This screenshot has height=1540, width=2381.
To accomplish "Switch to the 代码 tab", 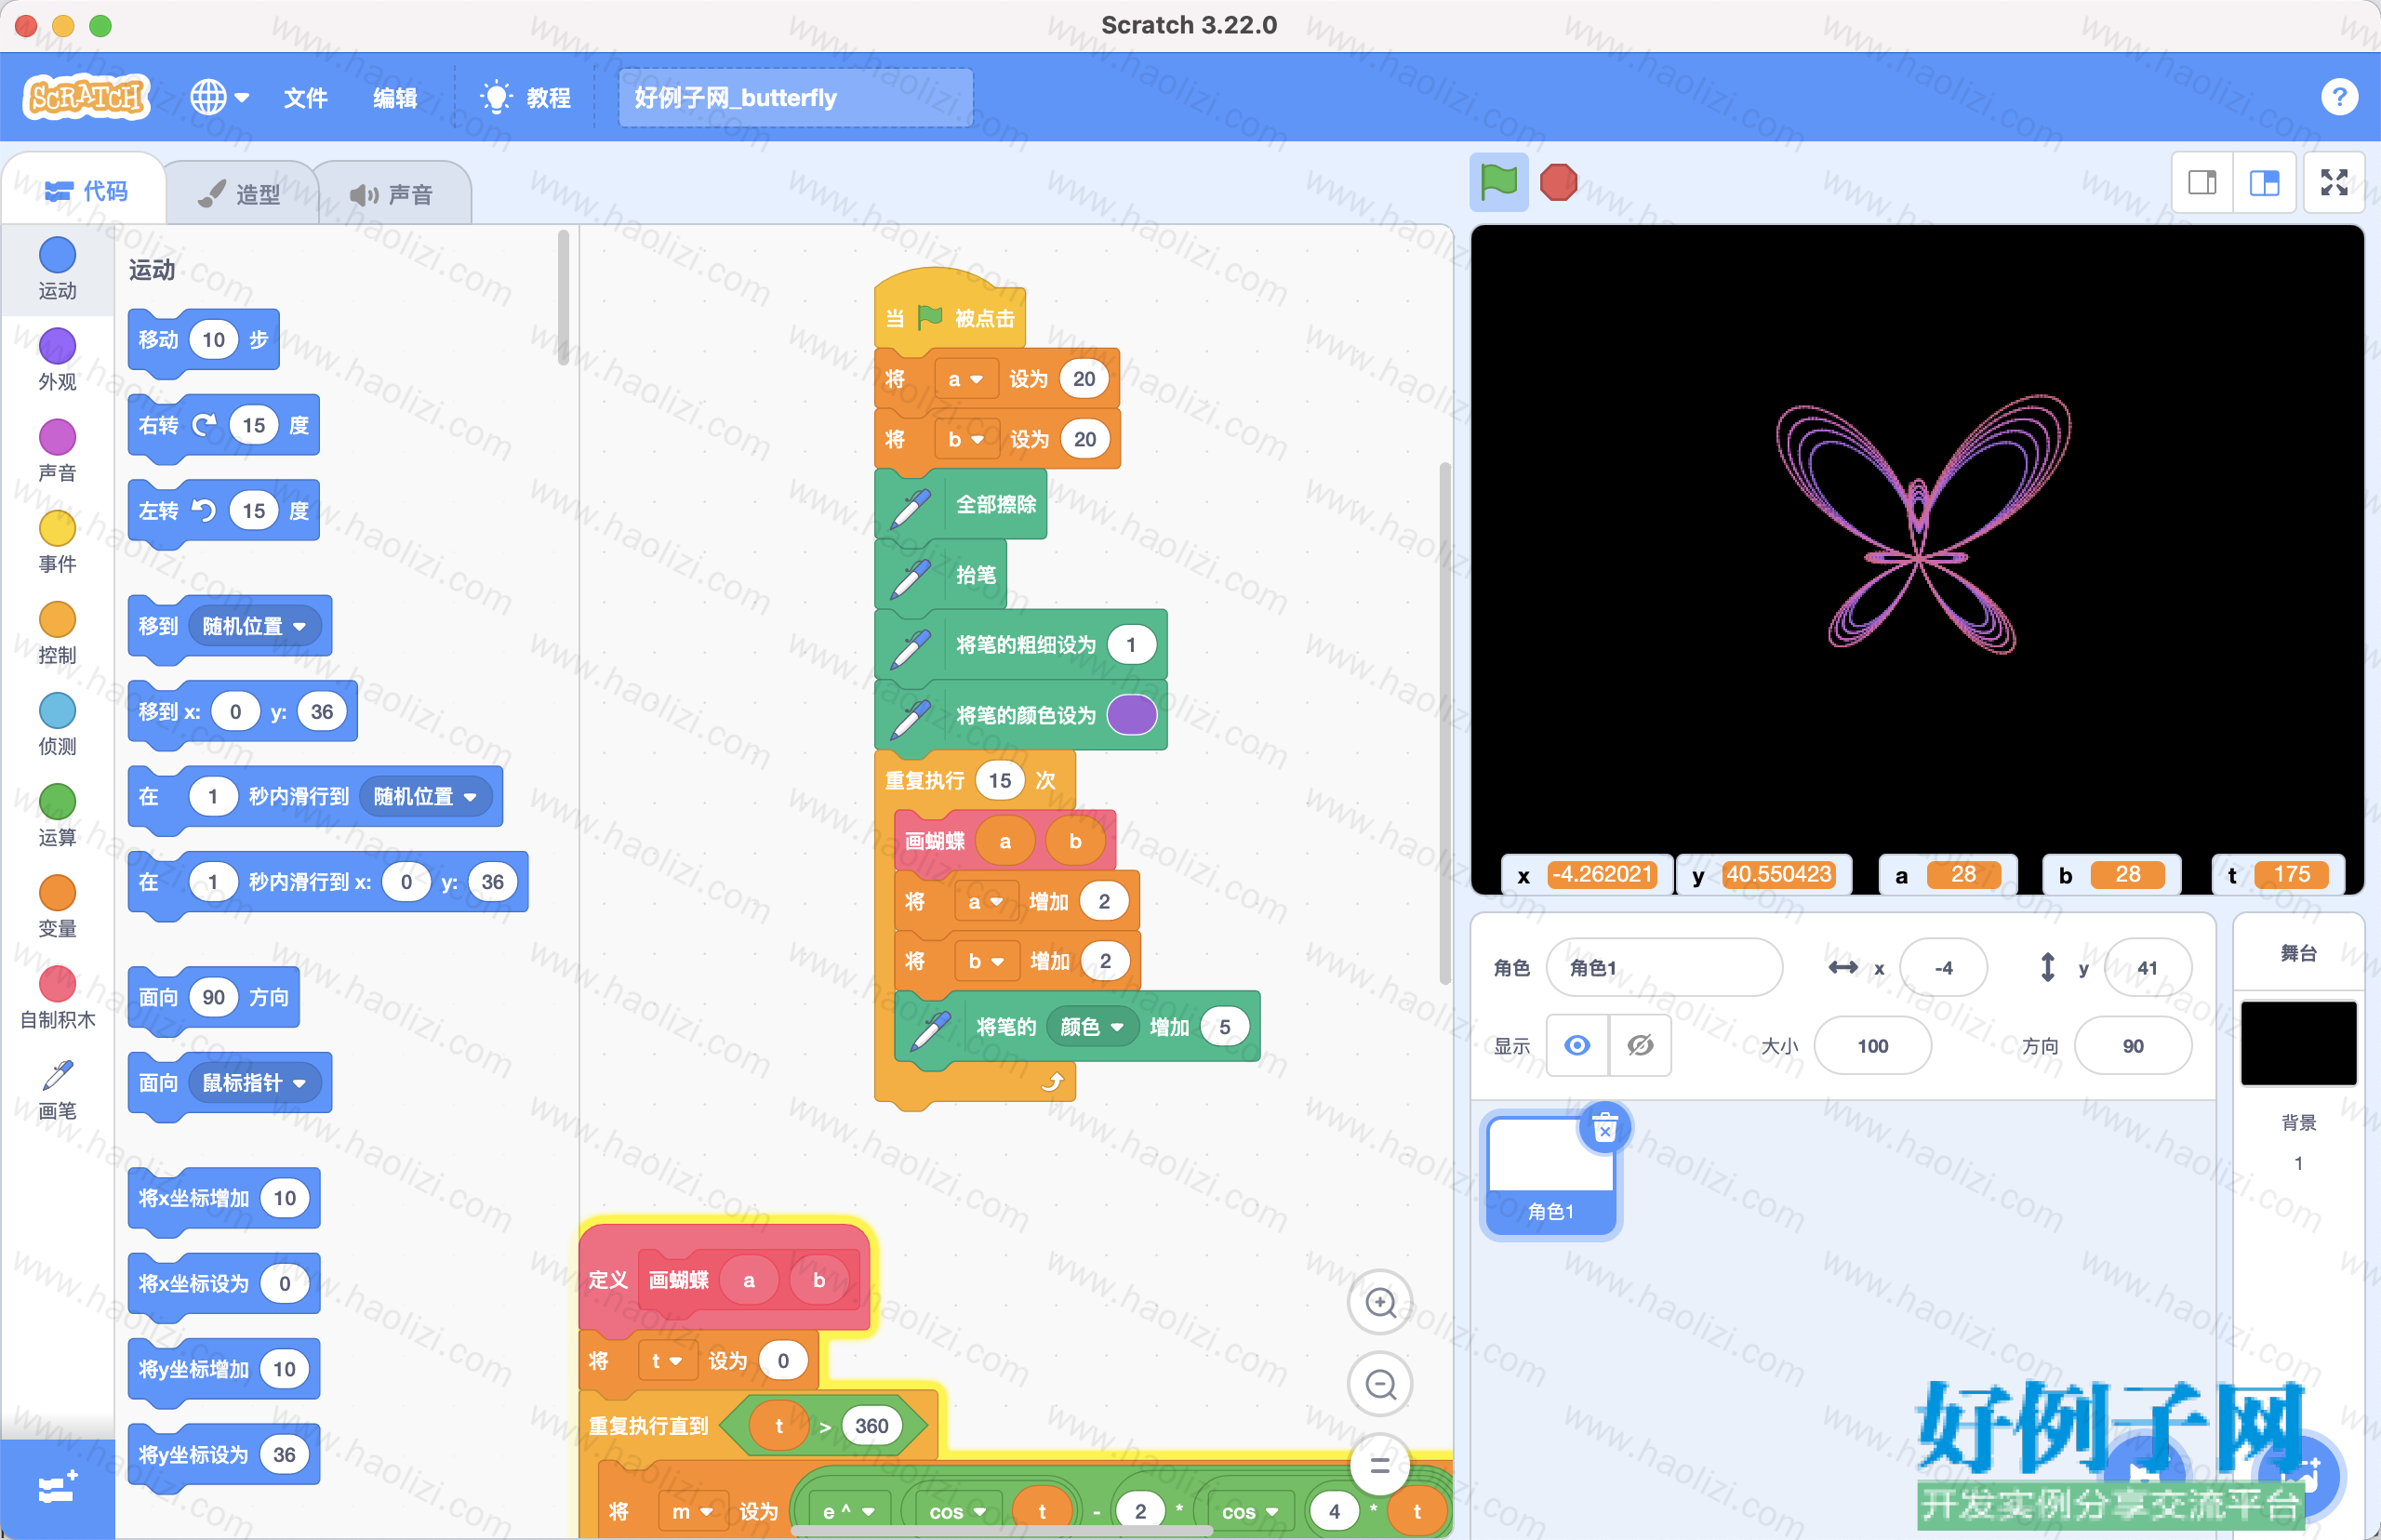I will tap(86, 190).
